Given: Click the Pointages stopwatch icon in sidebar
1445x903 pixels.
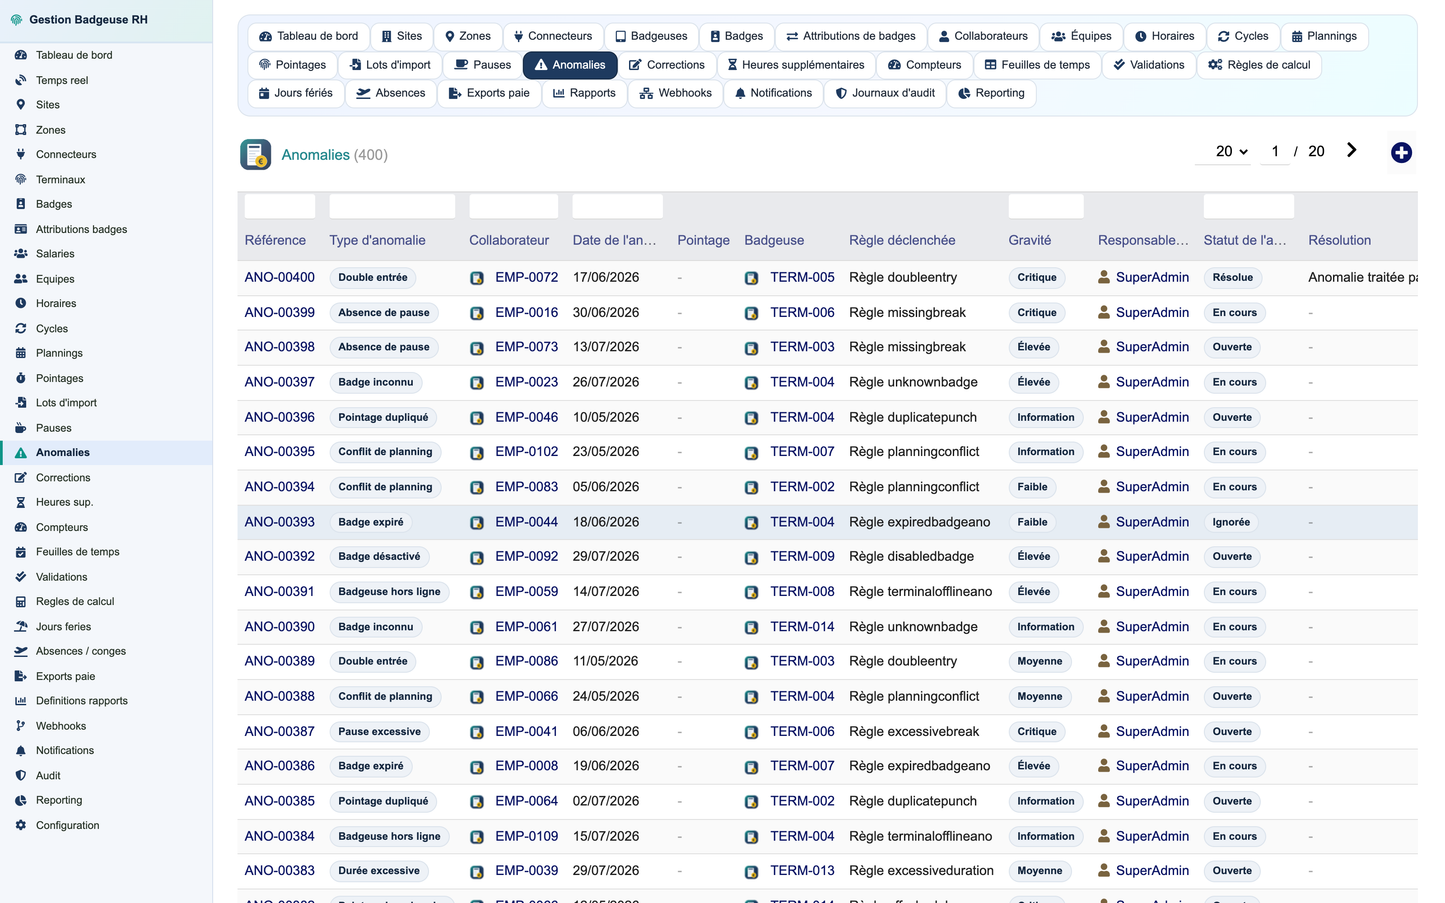Looking at the screenshot, I should pyautogui.click(x=20, y=378).
